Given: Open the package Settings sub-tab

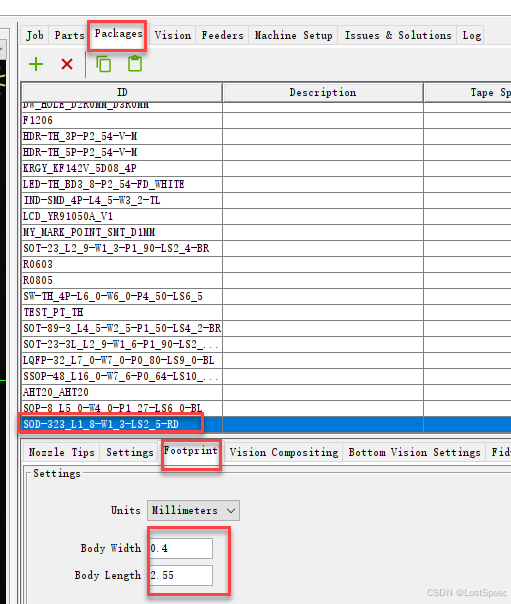Looking at the screenshot, I should tap(130, 452).
